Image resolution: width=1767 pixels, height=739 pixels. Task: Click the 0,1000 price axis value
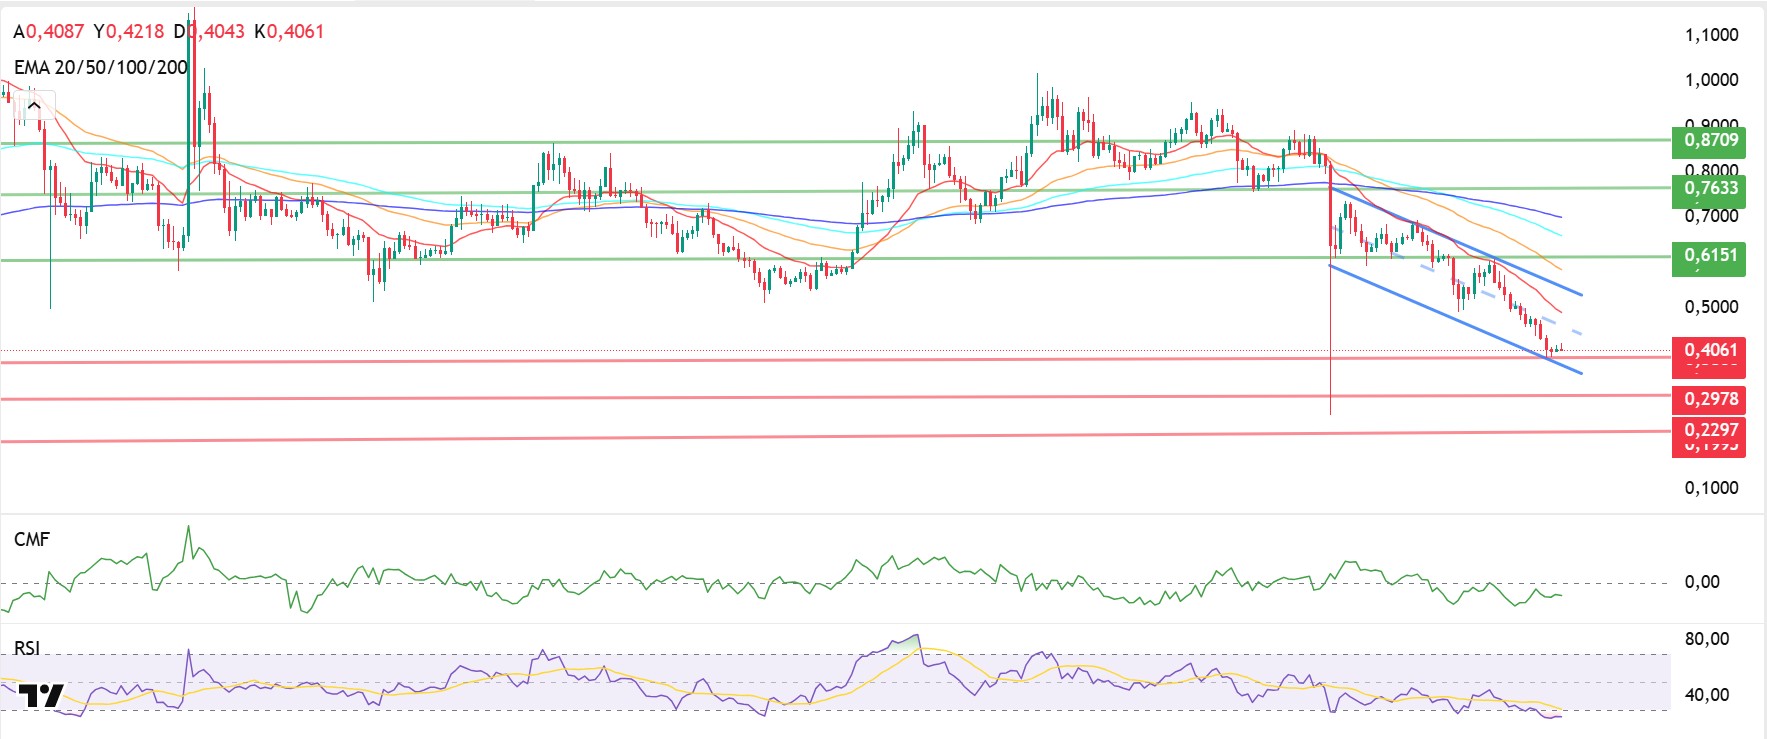(1711, 488)
